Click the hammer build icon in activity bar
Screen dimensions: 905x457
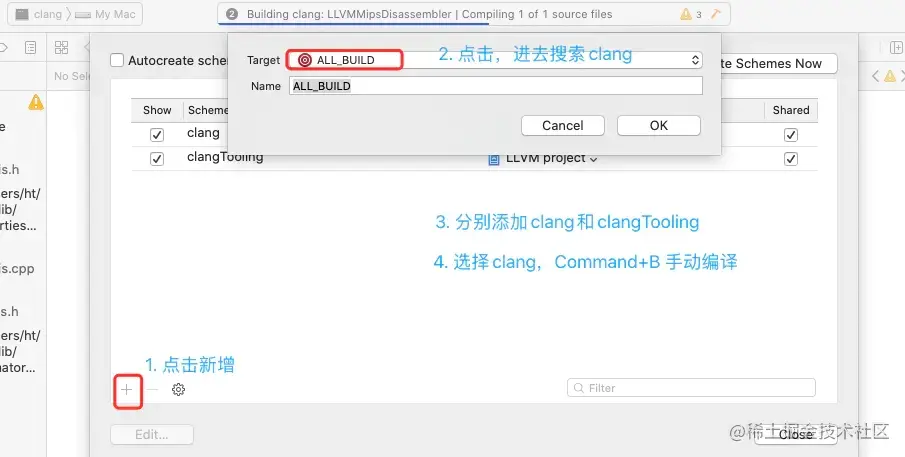[716, 14]
